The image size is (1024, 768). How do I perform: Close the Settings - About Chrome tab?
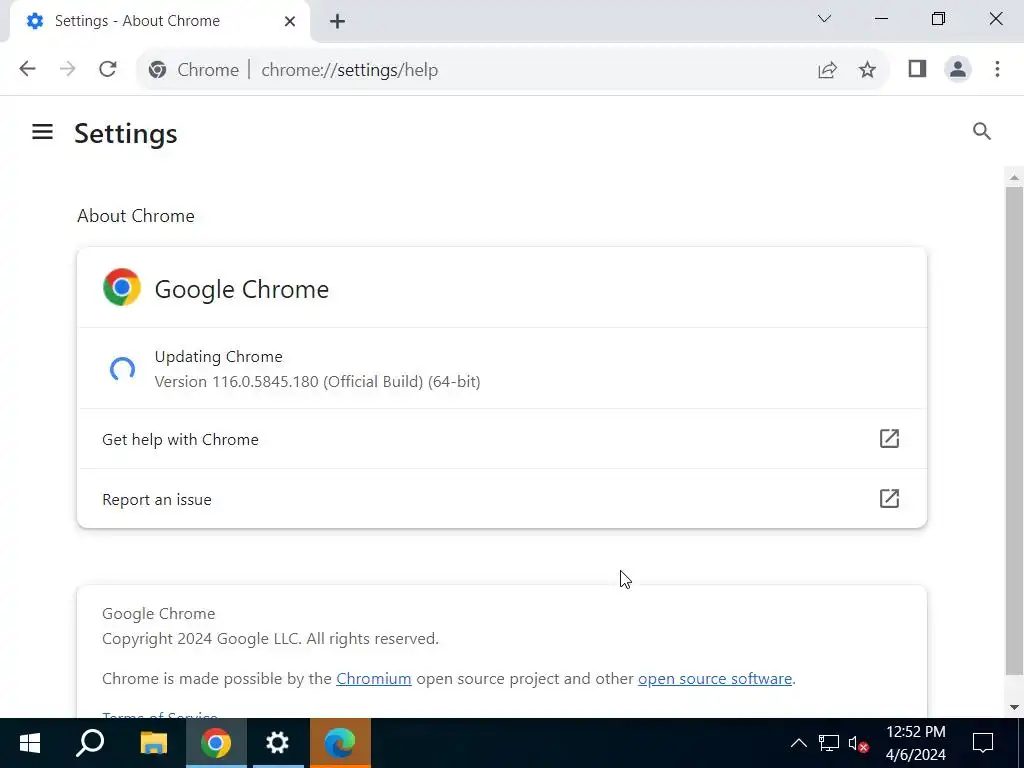[x=290, y=21]
